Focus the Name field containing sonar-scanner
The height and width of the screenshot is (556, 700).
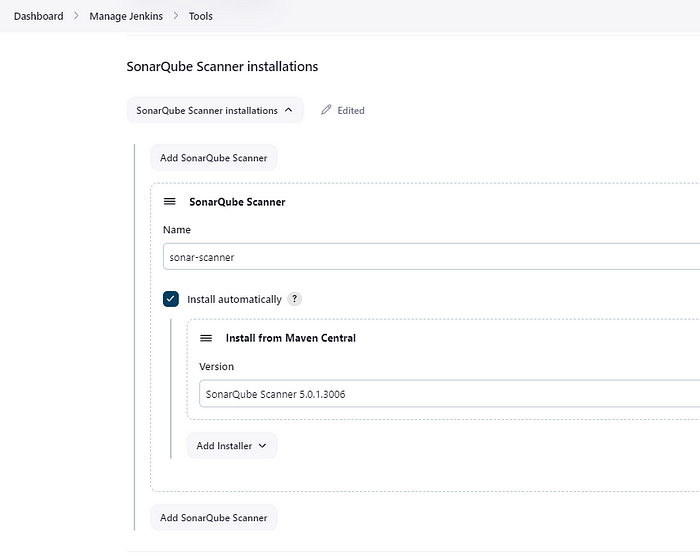pos(431,257)
